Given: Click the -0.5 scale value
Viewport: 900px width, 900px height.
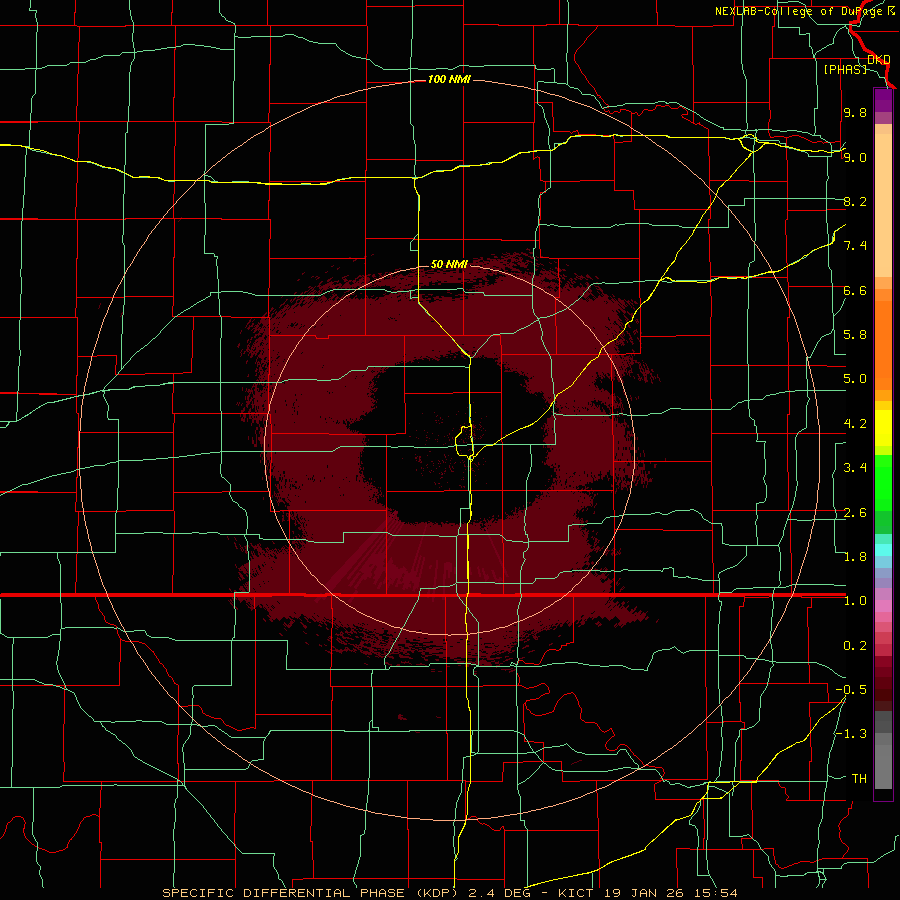Looking at the screenshot, I should 851,690.
